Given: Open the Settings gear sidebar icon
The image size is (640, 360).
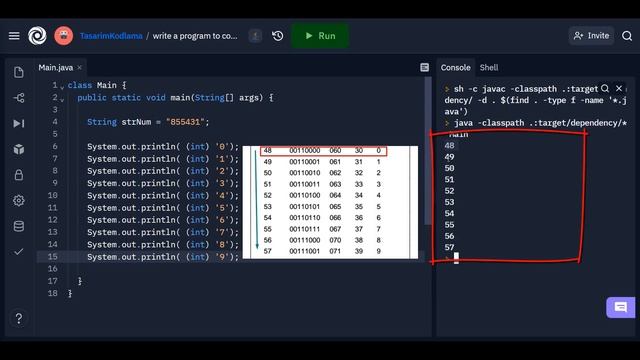Looking at the screenshot, I should (19, 200).
